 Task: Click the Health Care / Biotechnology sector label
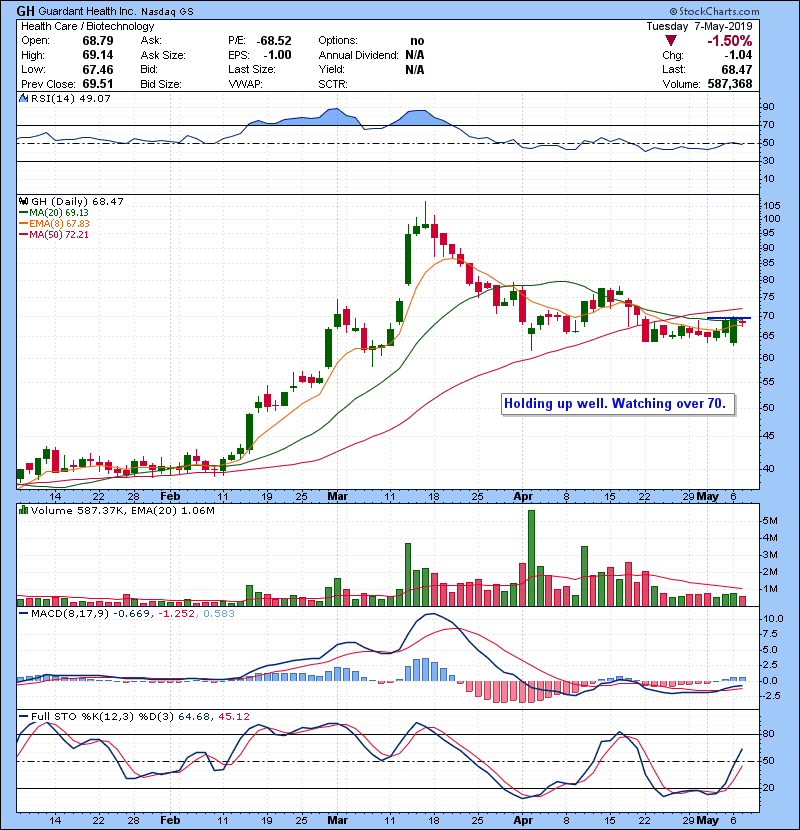pyautogui.click(x=88, y=26)
